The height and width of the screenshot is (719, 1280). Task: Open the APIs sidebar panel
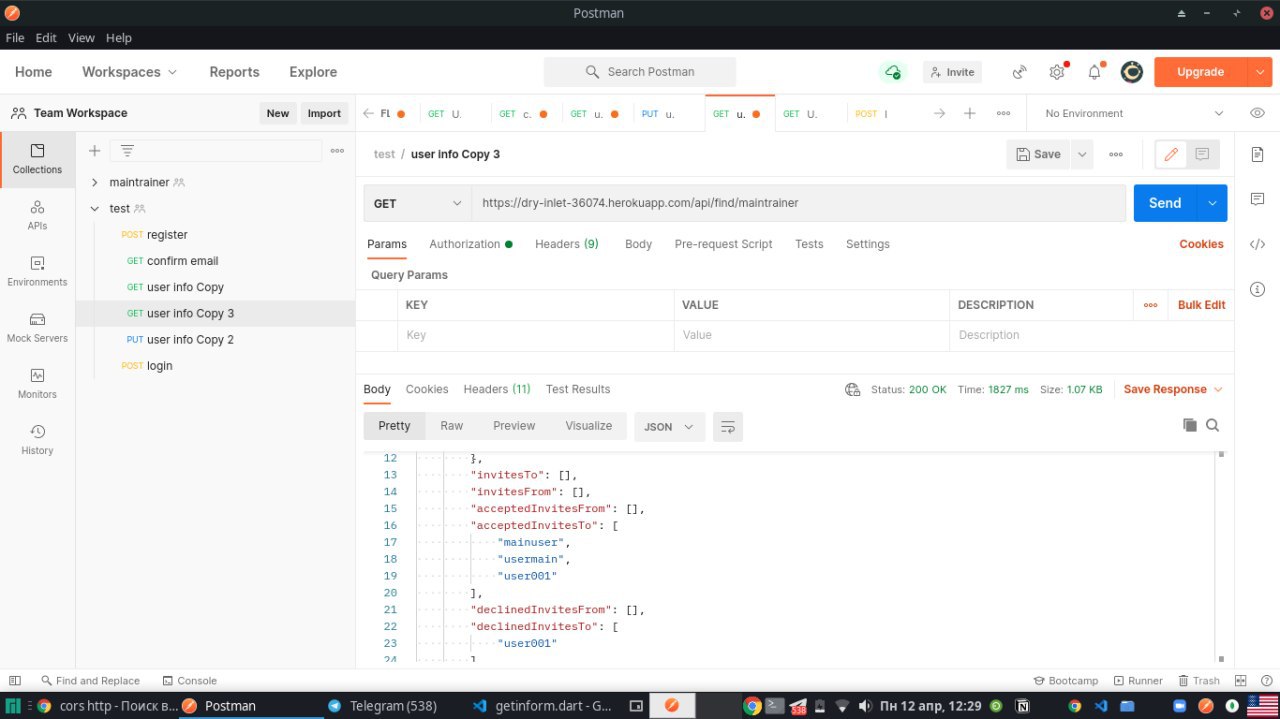click(x=37, y=215)
